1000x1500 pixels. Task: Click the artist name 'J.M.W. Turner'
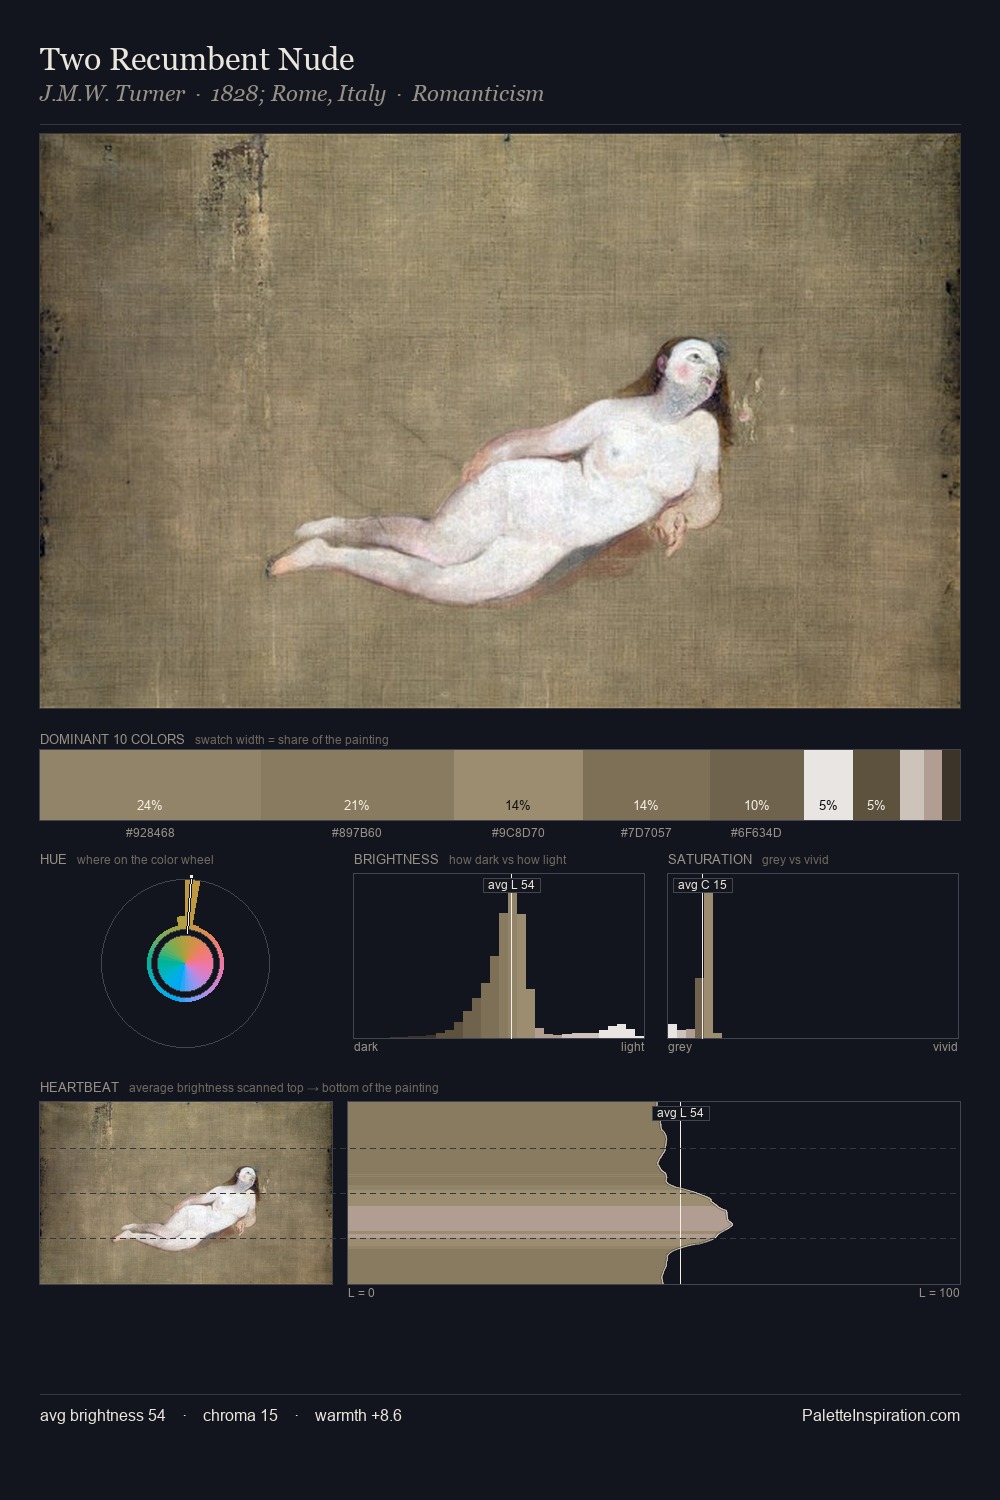(x=112, y=94)
